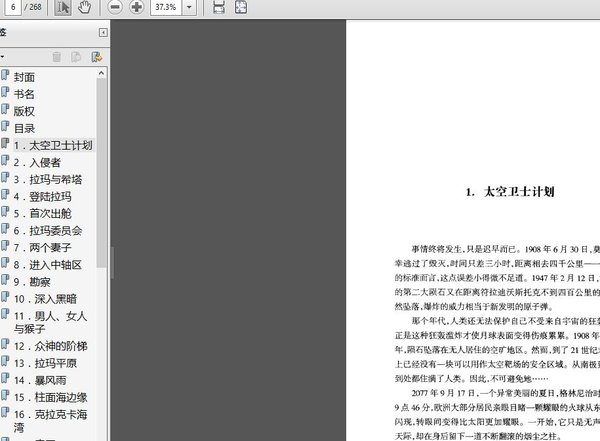Viewport: 600px width, 441px height.
Task: Select the fit width scrolling icon
Action: coord(218,7)
